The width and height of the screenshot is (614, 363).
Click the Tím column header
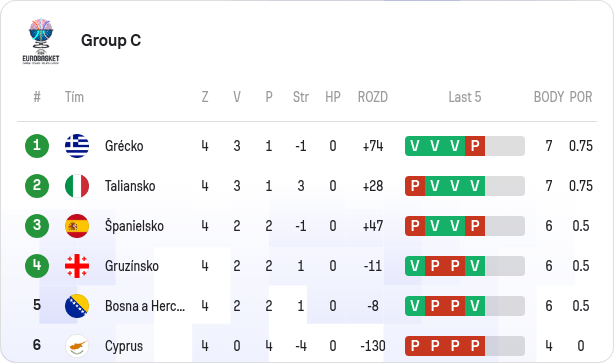pyautogui.click(x=74, y=97)
